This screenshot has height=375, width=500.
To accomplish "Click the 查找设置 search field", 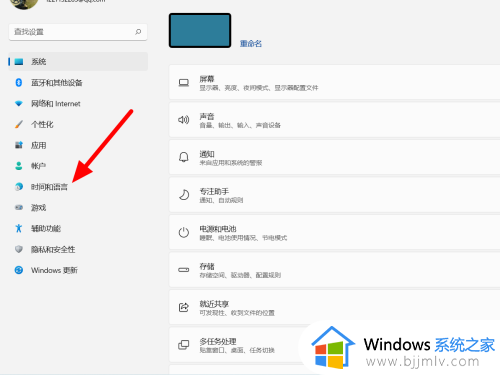I will pyautogui.click(x=78, y=32).
